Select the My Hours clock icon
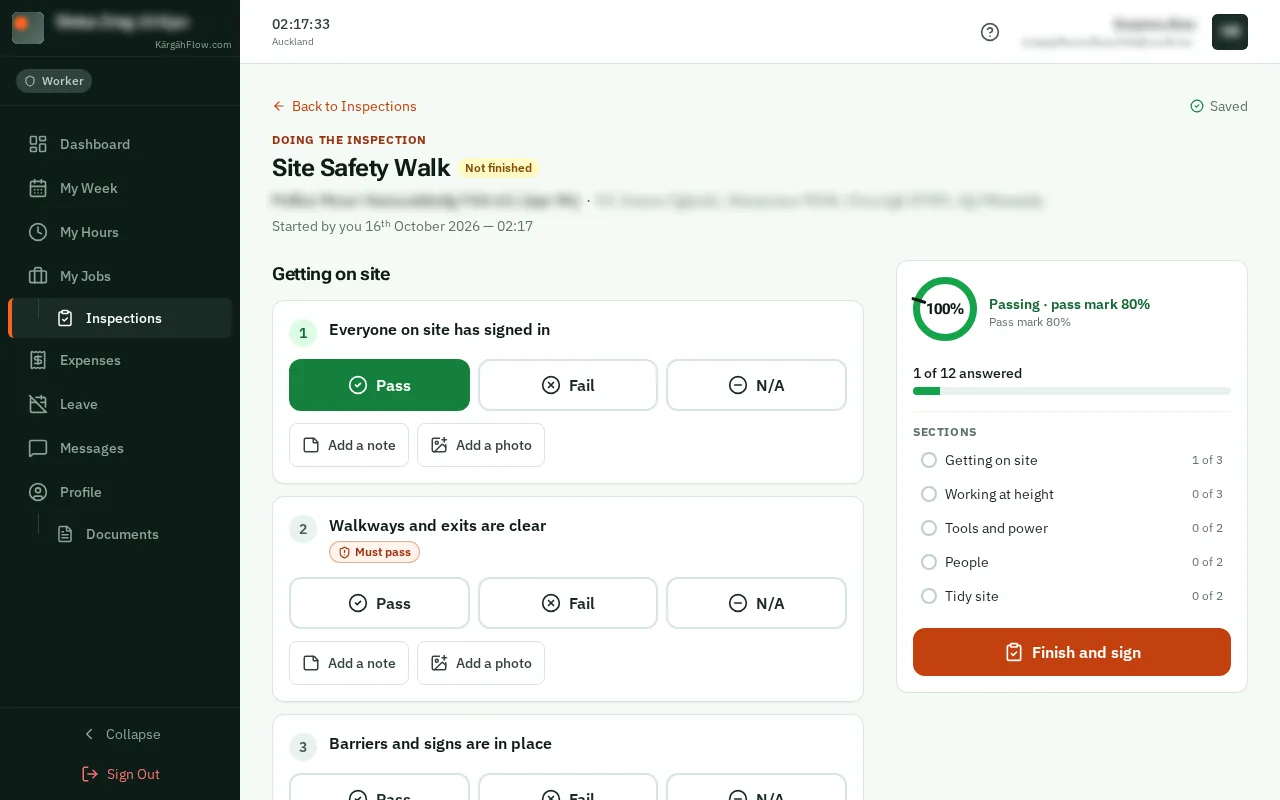 pyautogui.click(x=38, y=232)
